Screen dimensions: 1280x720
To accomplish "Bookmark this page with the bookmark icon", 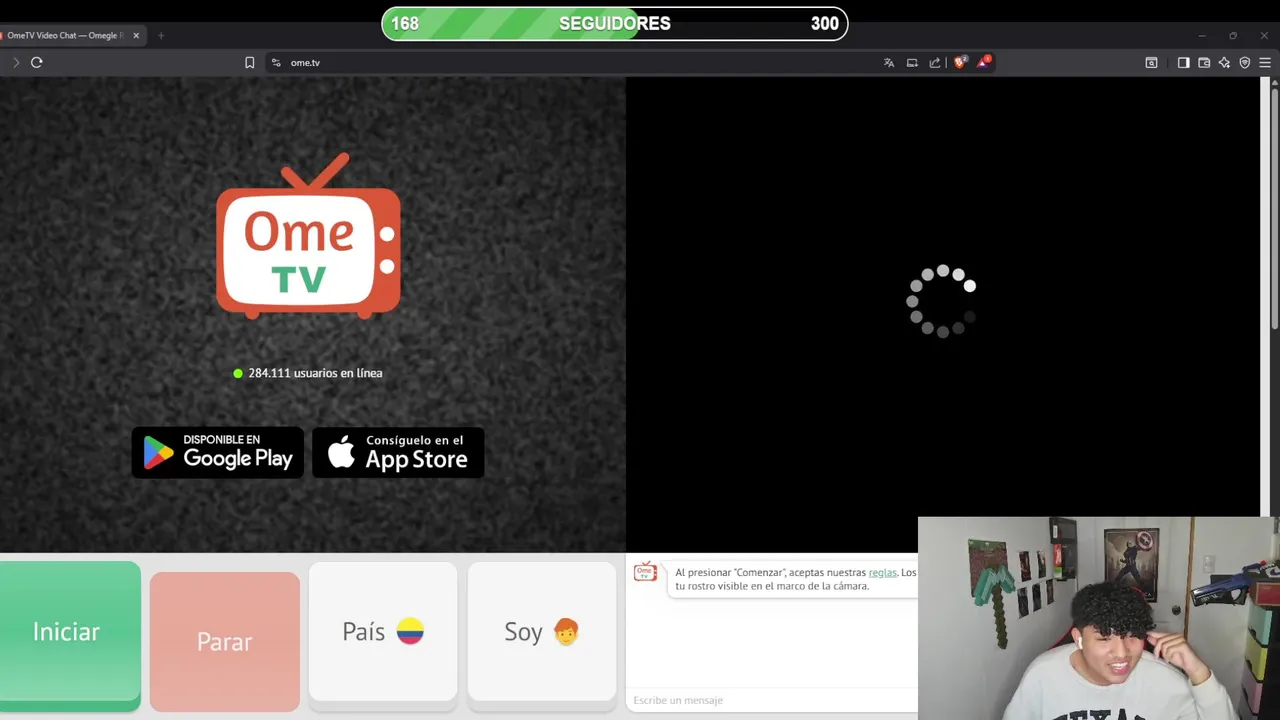I will tap(250, 62).
